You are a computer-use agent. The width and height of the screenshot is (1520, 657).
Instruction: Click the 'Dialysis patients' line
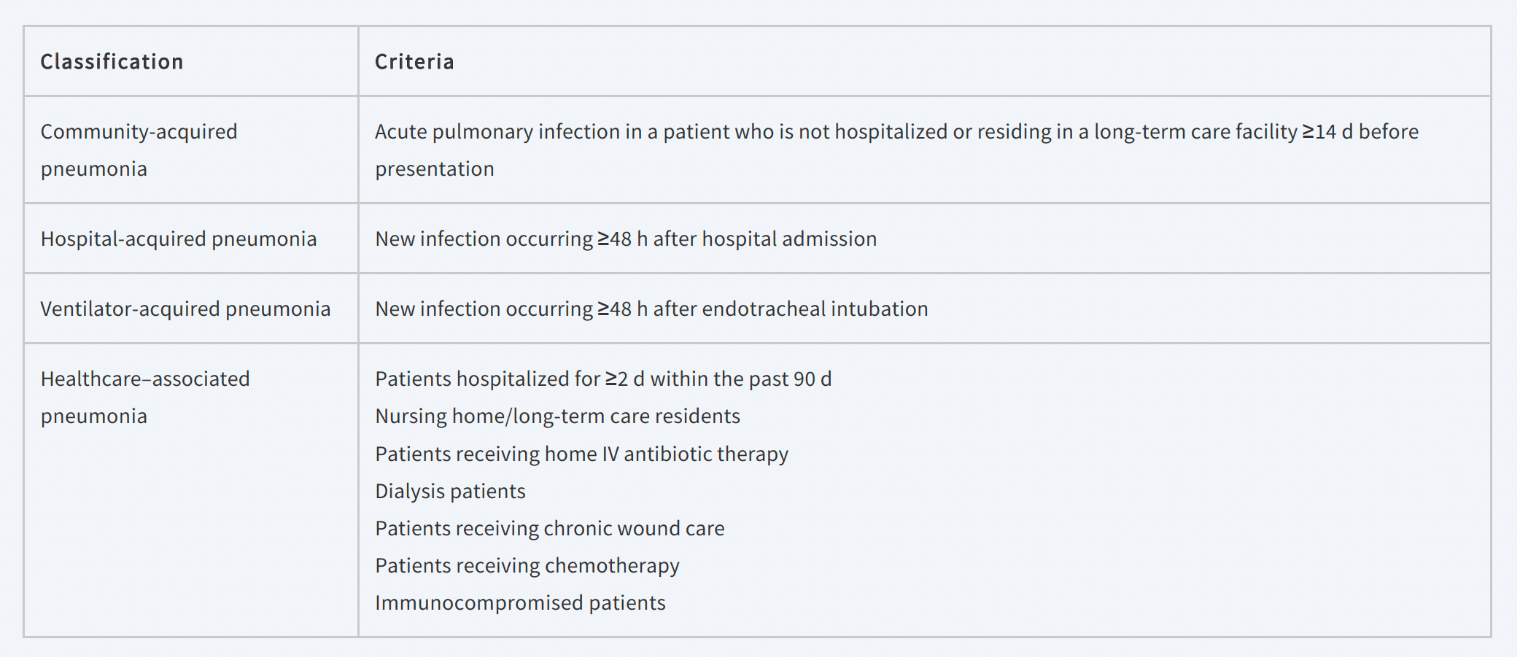click(x=450, y=491)
